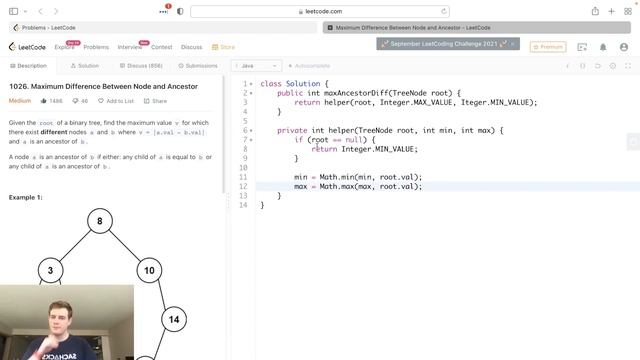Fold code at line 2 arrow

point(251,93)
